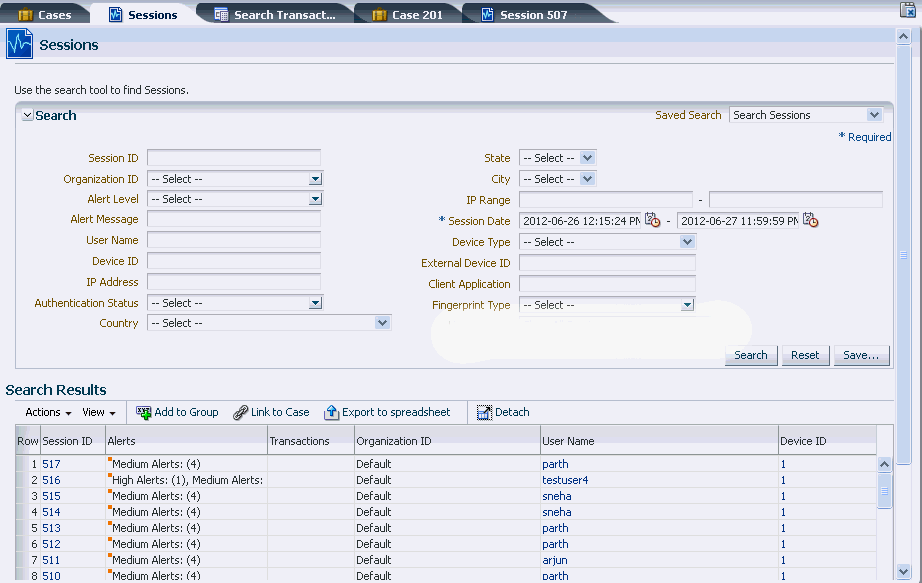Click the Detach table icon

pos(484,412)
